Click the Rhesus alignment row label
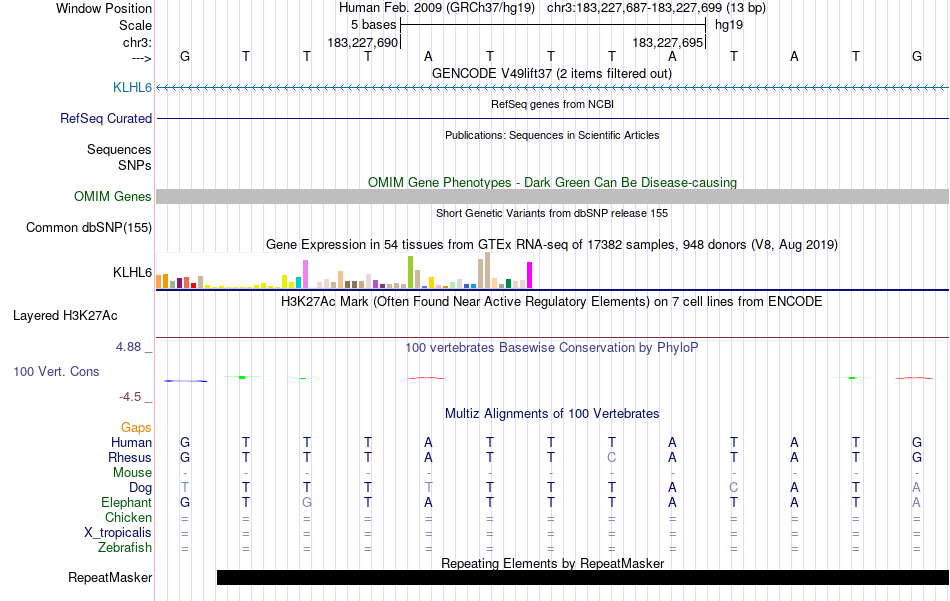 (130, 457)
